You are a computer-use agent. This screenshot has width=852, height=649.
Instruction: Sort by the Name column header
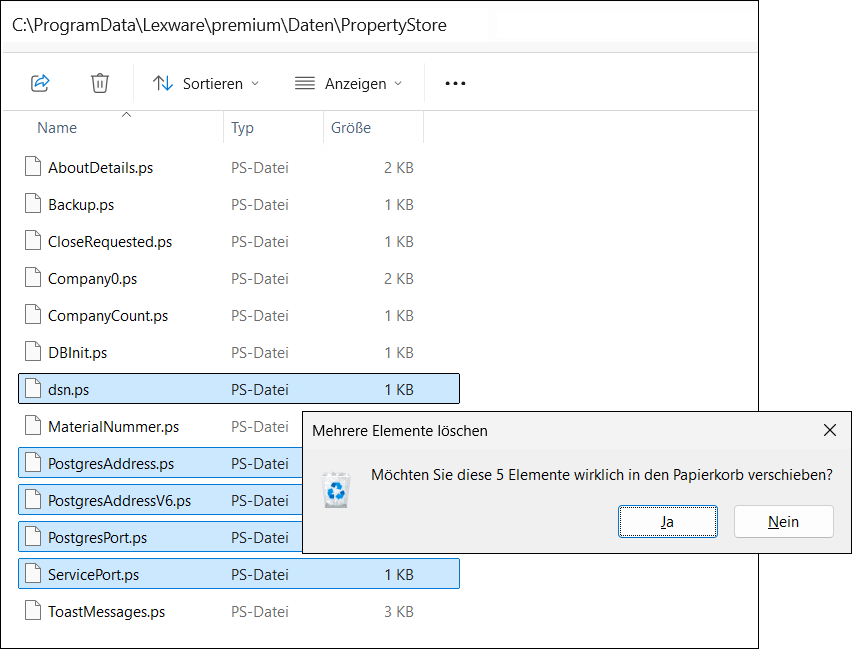pos(57,128)
